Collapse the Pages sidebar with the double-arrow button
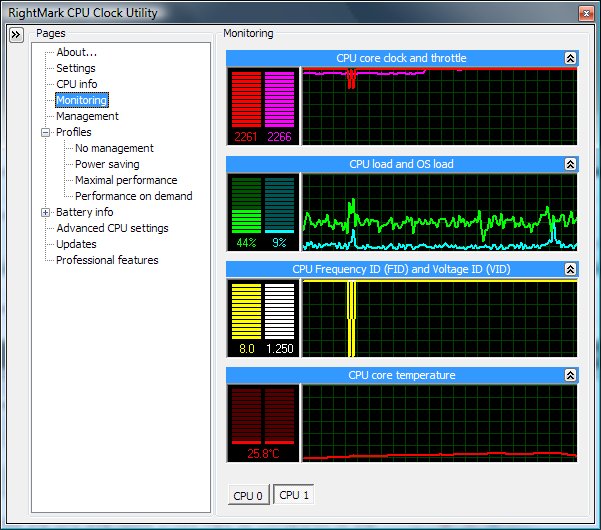This screenshot has height=530, width=601. click(16, 35)
